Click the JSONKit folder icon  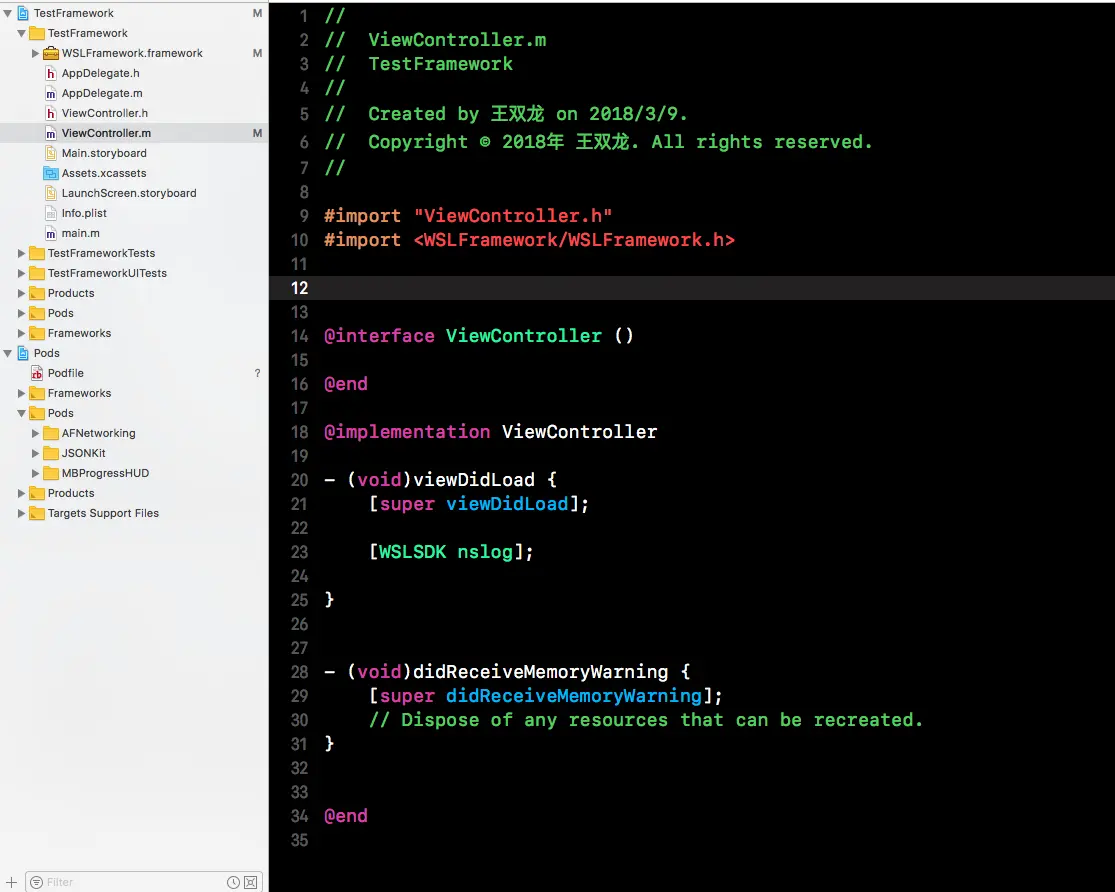click(50, 453)
